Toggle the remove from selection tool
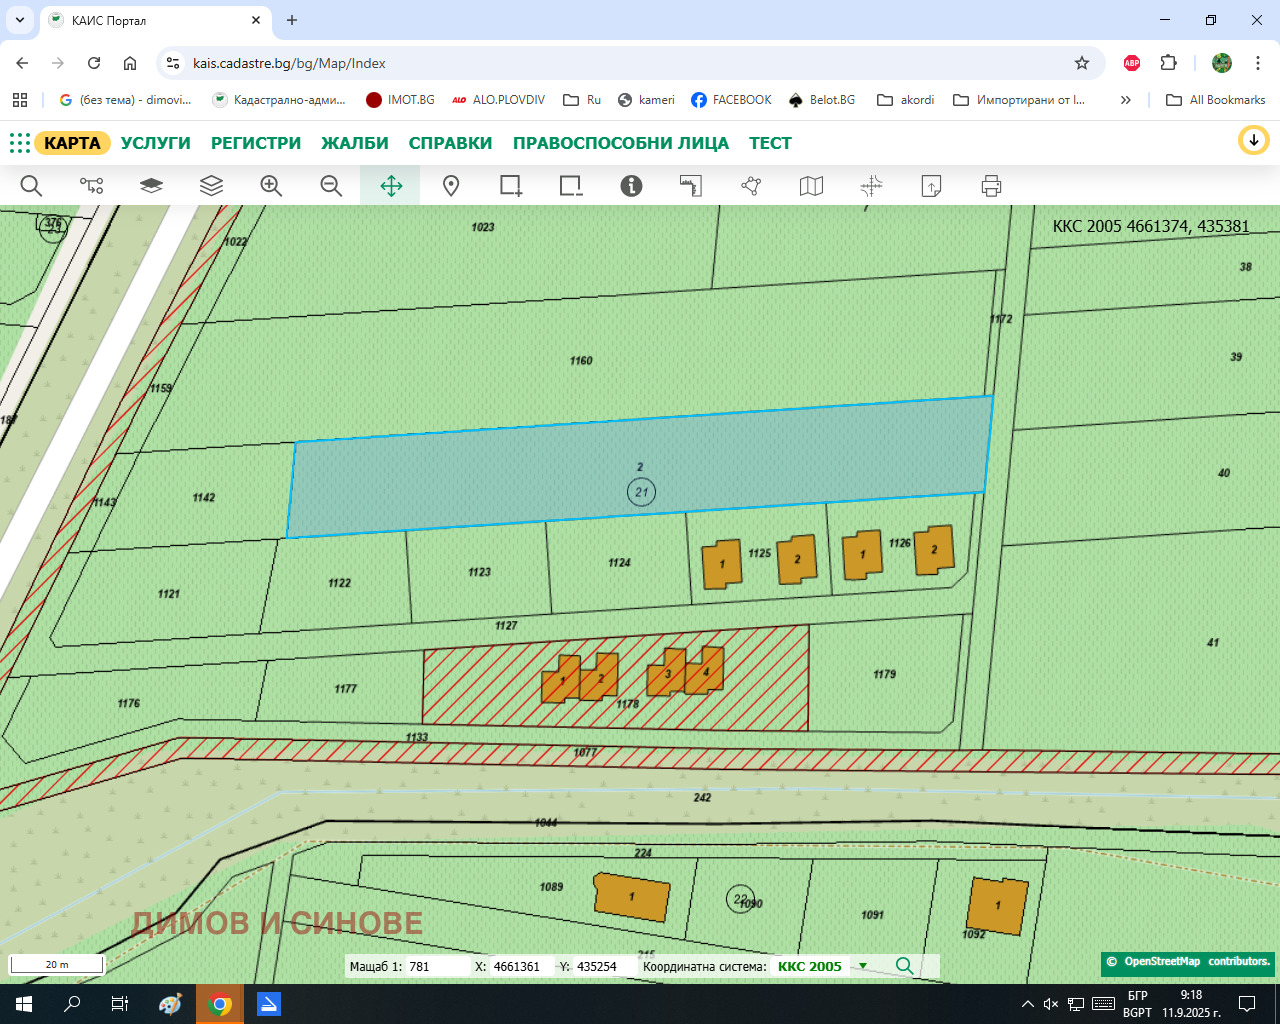This screenshot has width=1280, height=1024. [x=571, y=186]
